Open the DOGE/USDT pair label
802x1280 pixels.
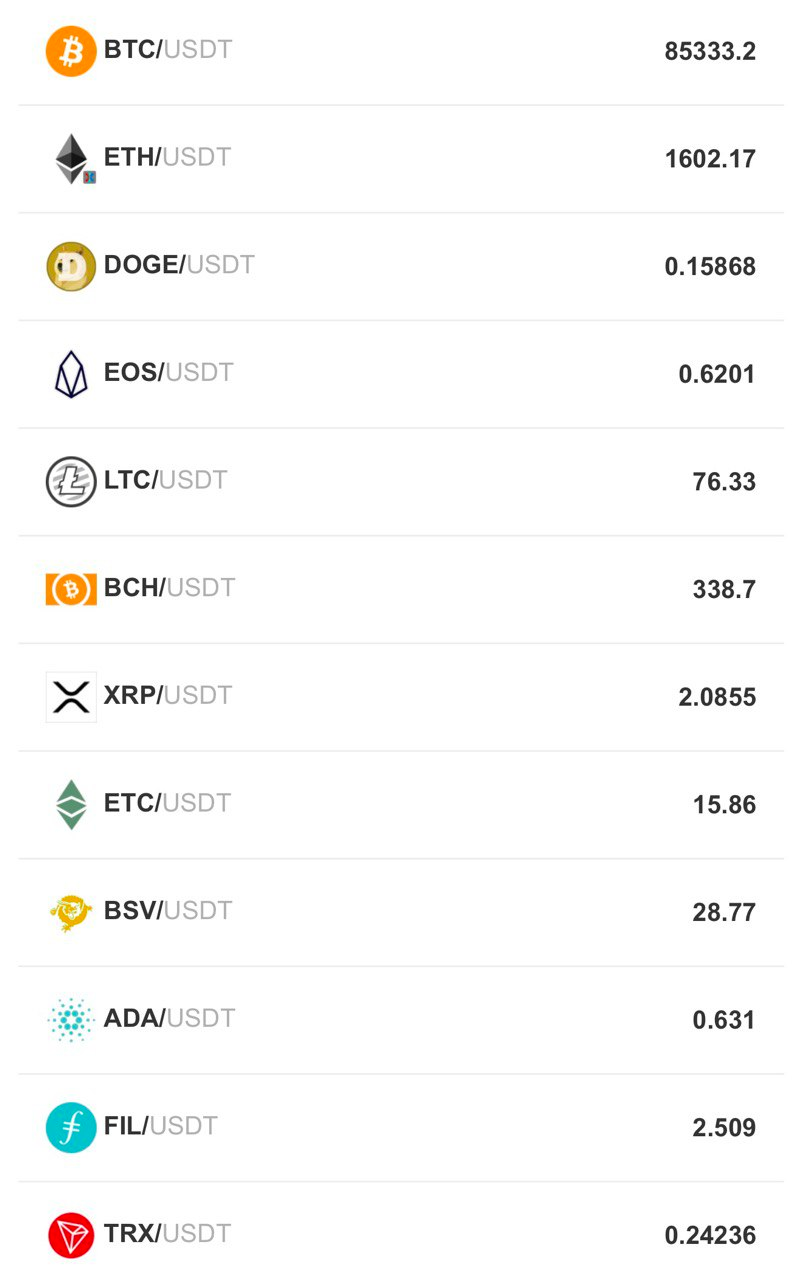pos(179,265)
